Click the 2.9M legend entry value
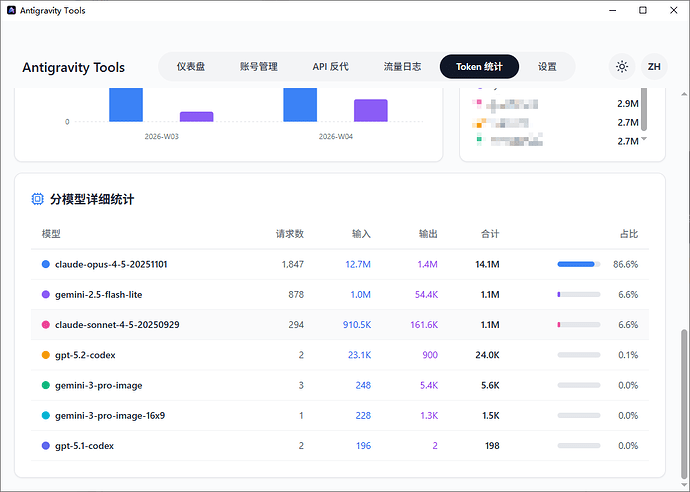Viewport: 690px width, 492px height. coord(628,104)
